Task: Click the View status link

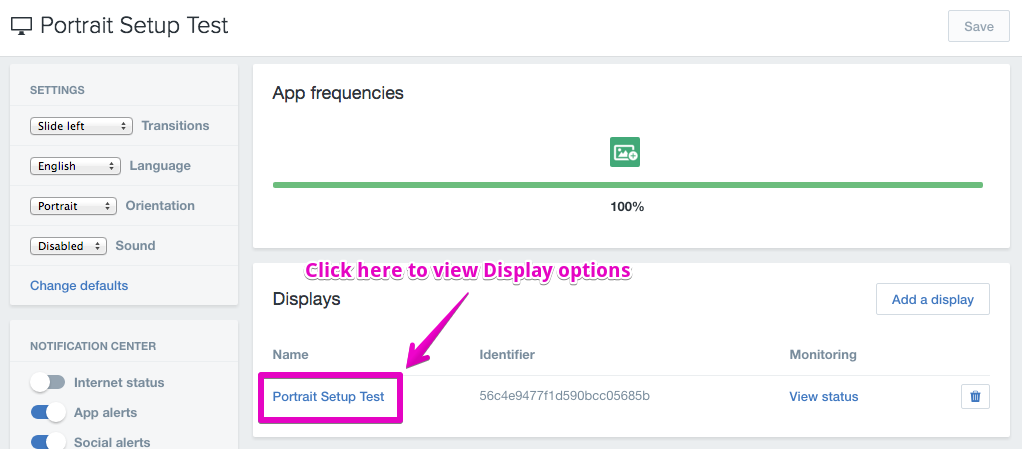Action: 824,396
